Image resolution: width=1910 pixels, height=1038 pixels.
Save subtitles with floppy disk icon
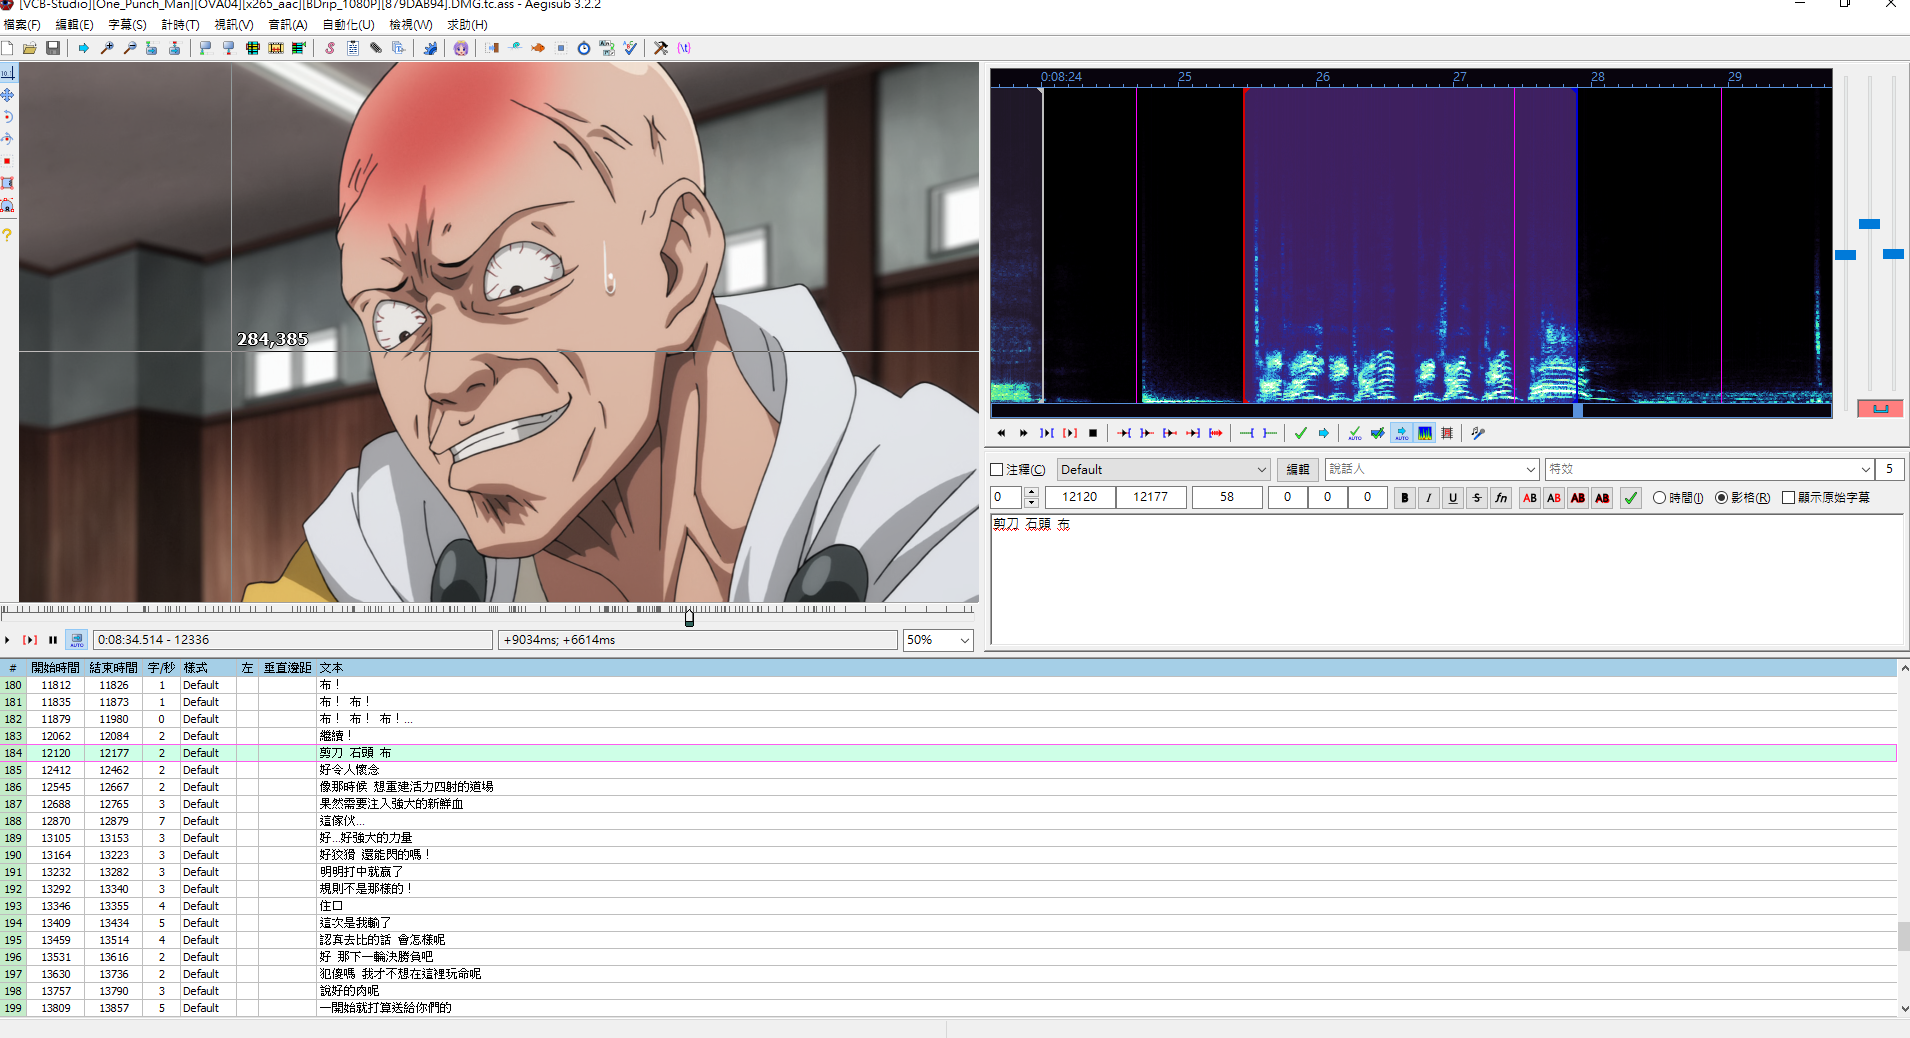[53, 48]
